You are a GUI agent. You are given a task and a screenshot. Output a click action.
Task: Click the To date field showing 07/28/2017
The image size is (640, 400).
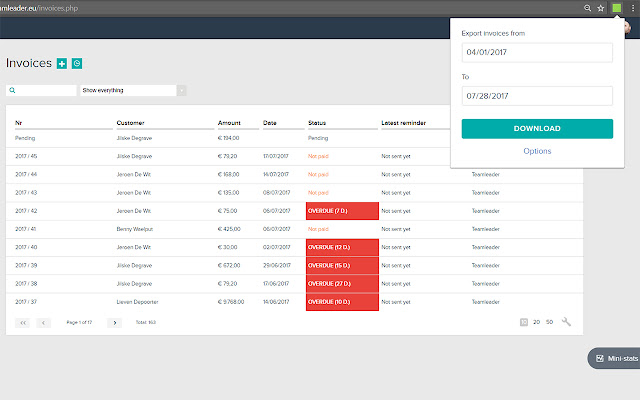tap(537, 96)
